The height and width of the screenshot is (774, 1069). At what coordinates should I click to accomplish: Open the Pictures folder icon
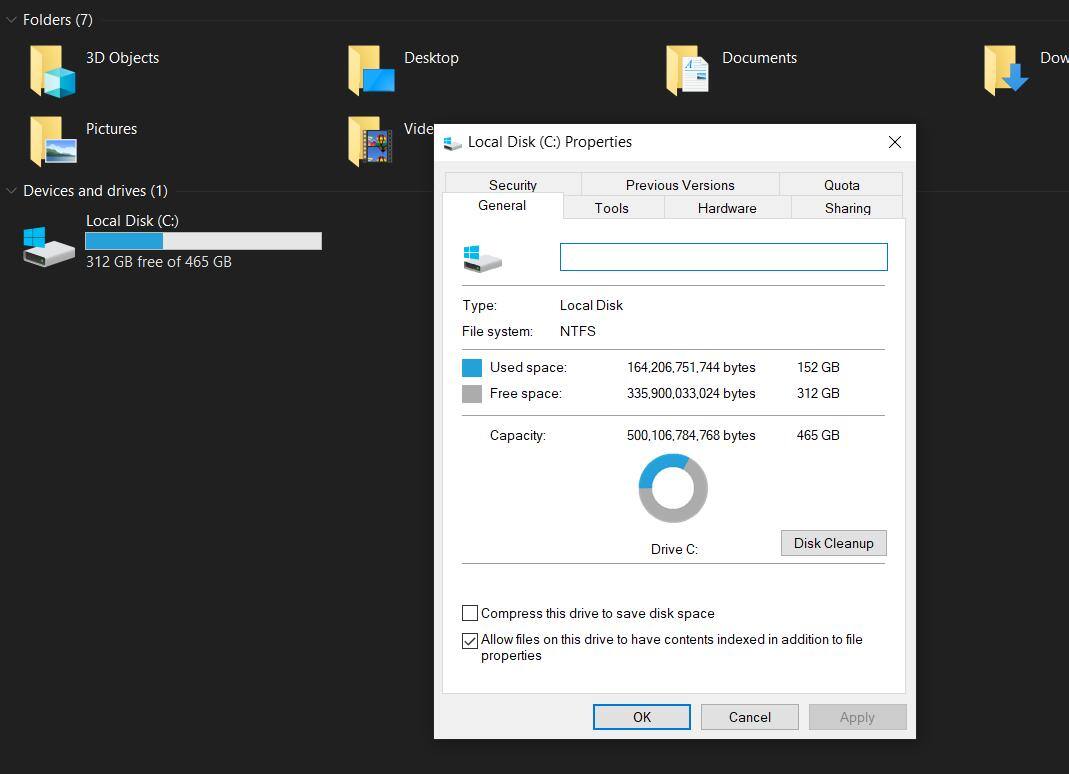tap(53, 141)
